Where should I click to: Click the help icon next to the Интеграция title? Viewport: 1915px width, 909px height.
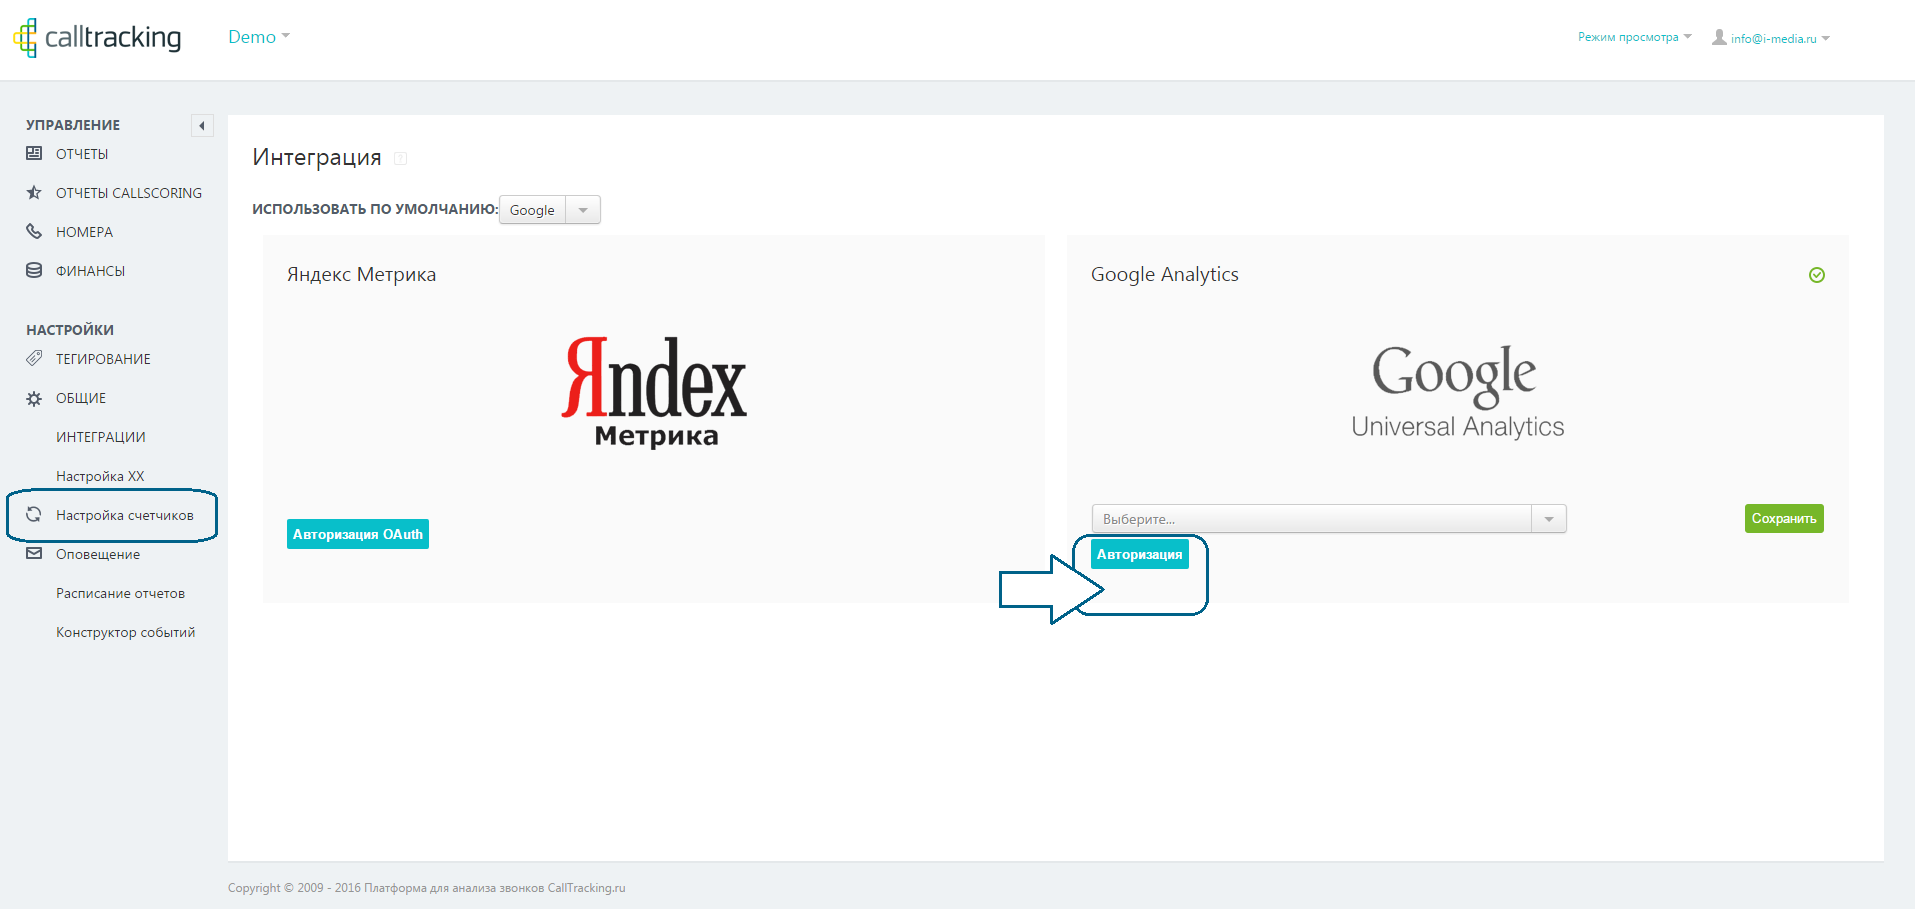400,158
